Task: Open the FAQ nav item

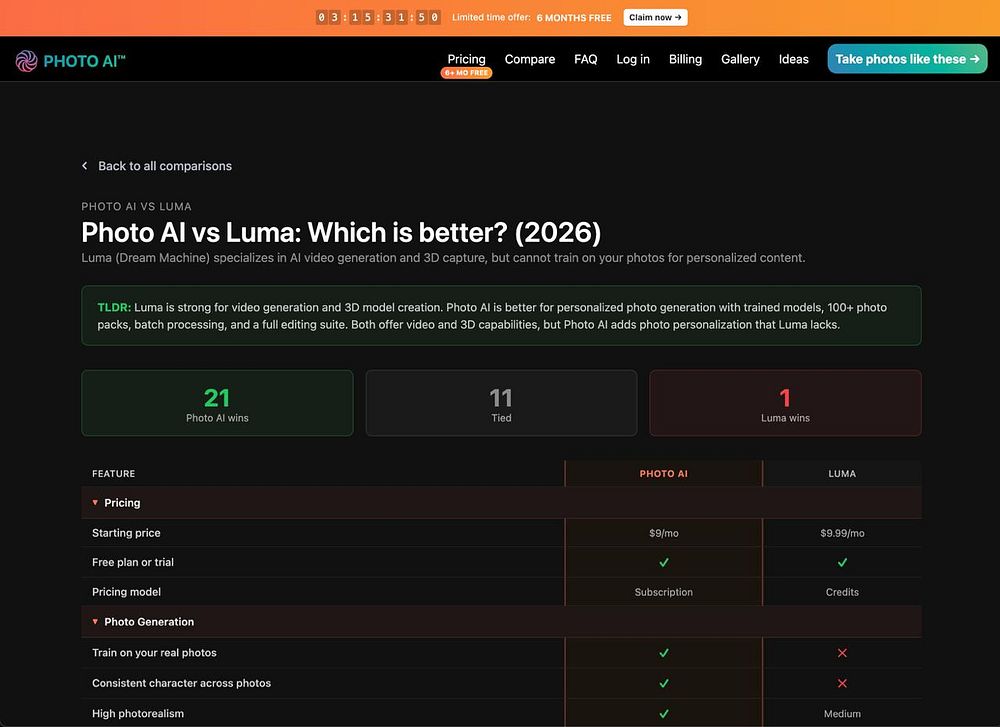Action: (x=585, y=59)
